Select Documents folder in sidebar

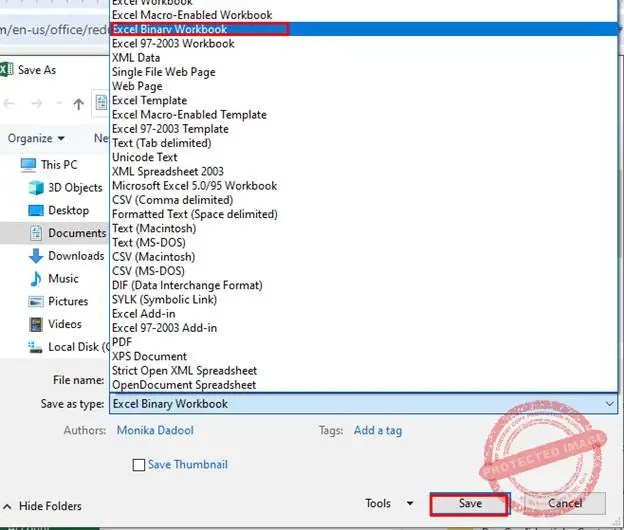pyautogui.click(x=77, y=233)
